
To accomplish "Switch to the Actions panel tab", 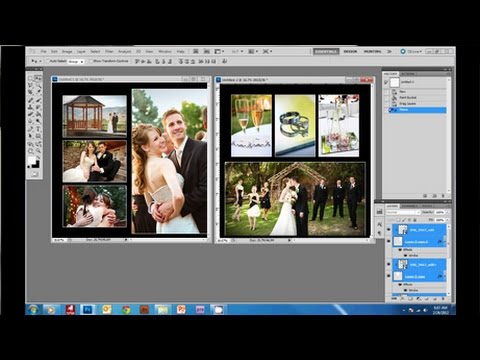I will pos(407,74).
